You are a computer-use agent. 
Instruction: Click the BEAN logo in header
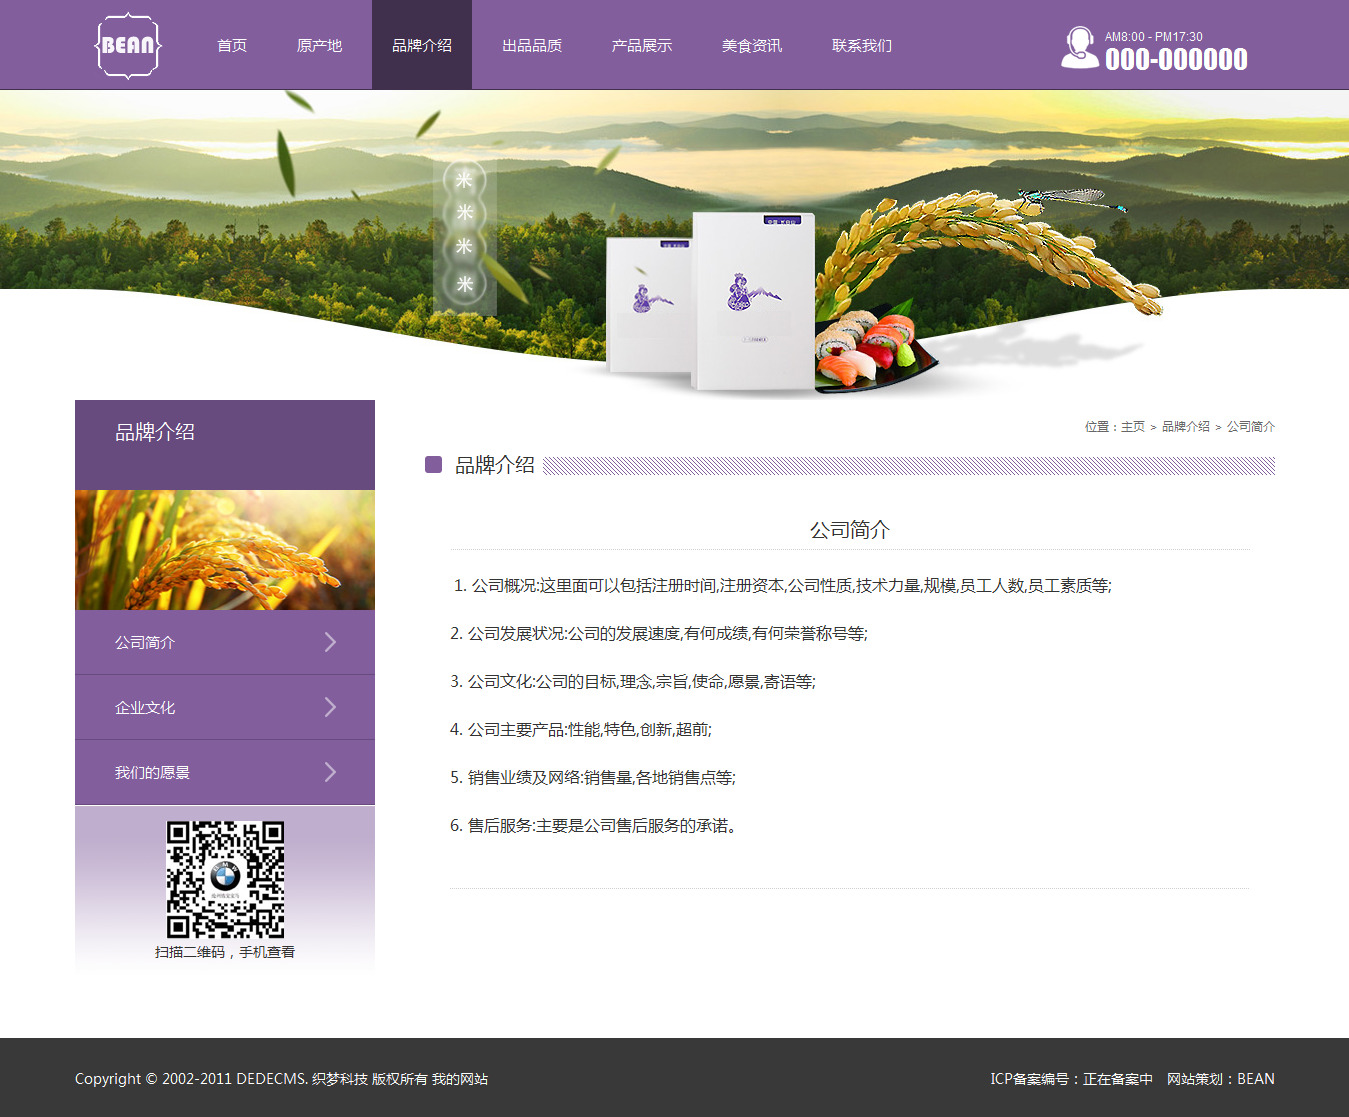128,45
